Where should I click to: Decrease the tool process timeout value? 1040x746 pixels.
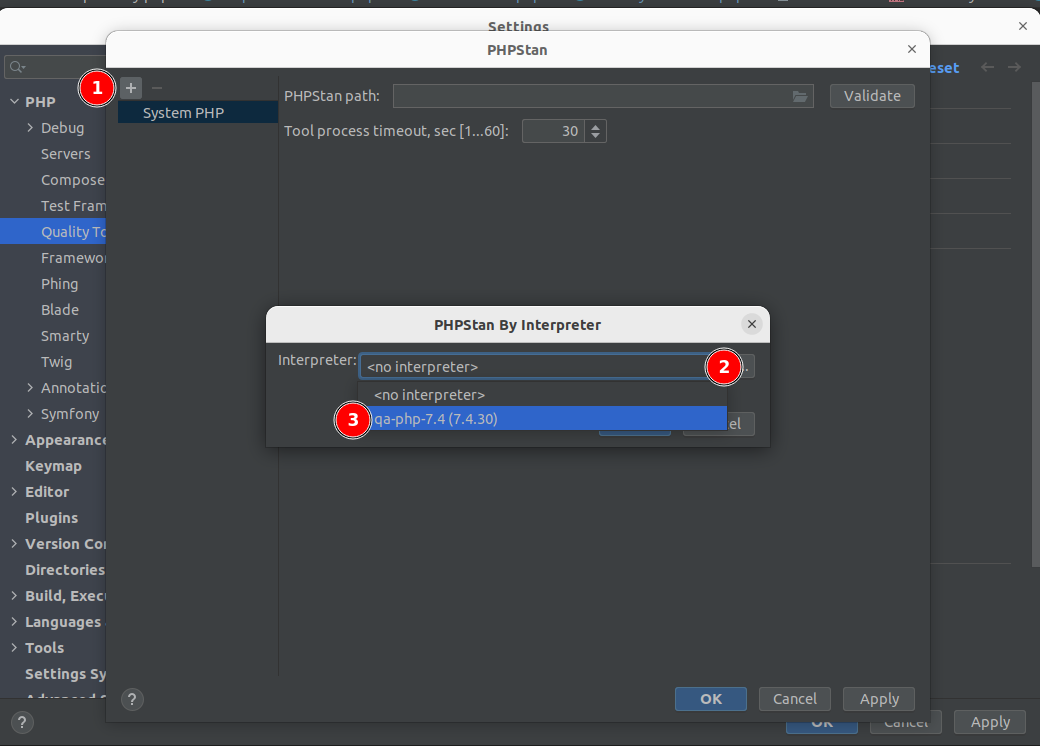[x=596, y=136]
